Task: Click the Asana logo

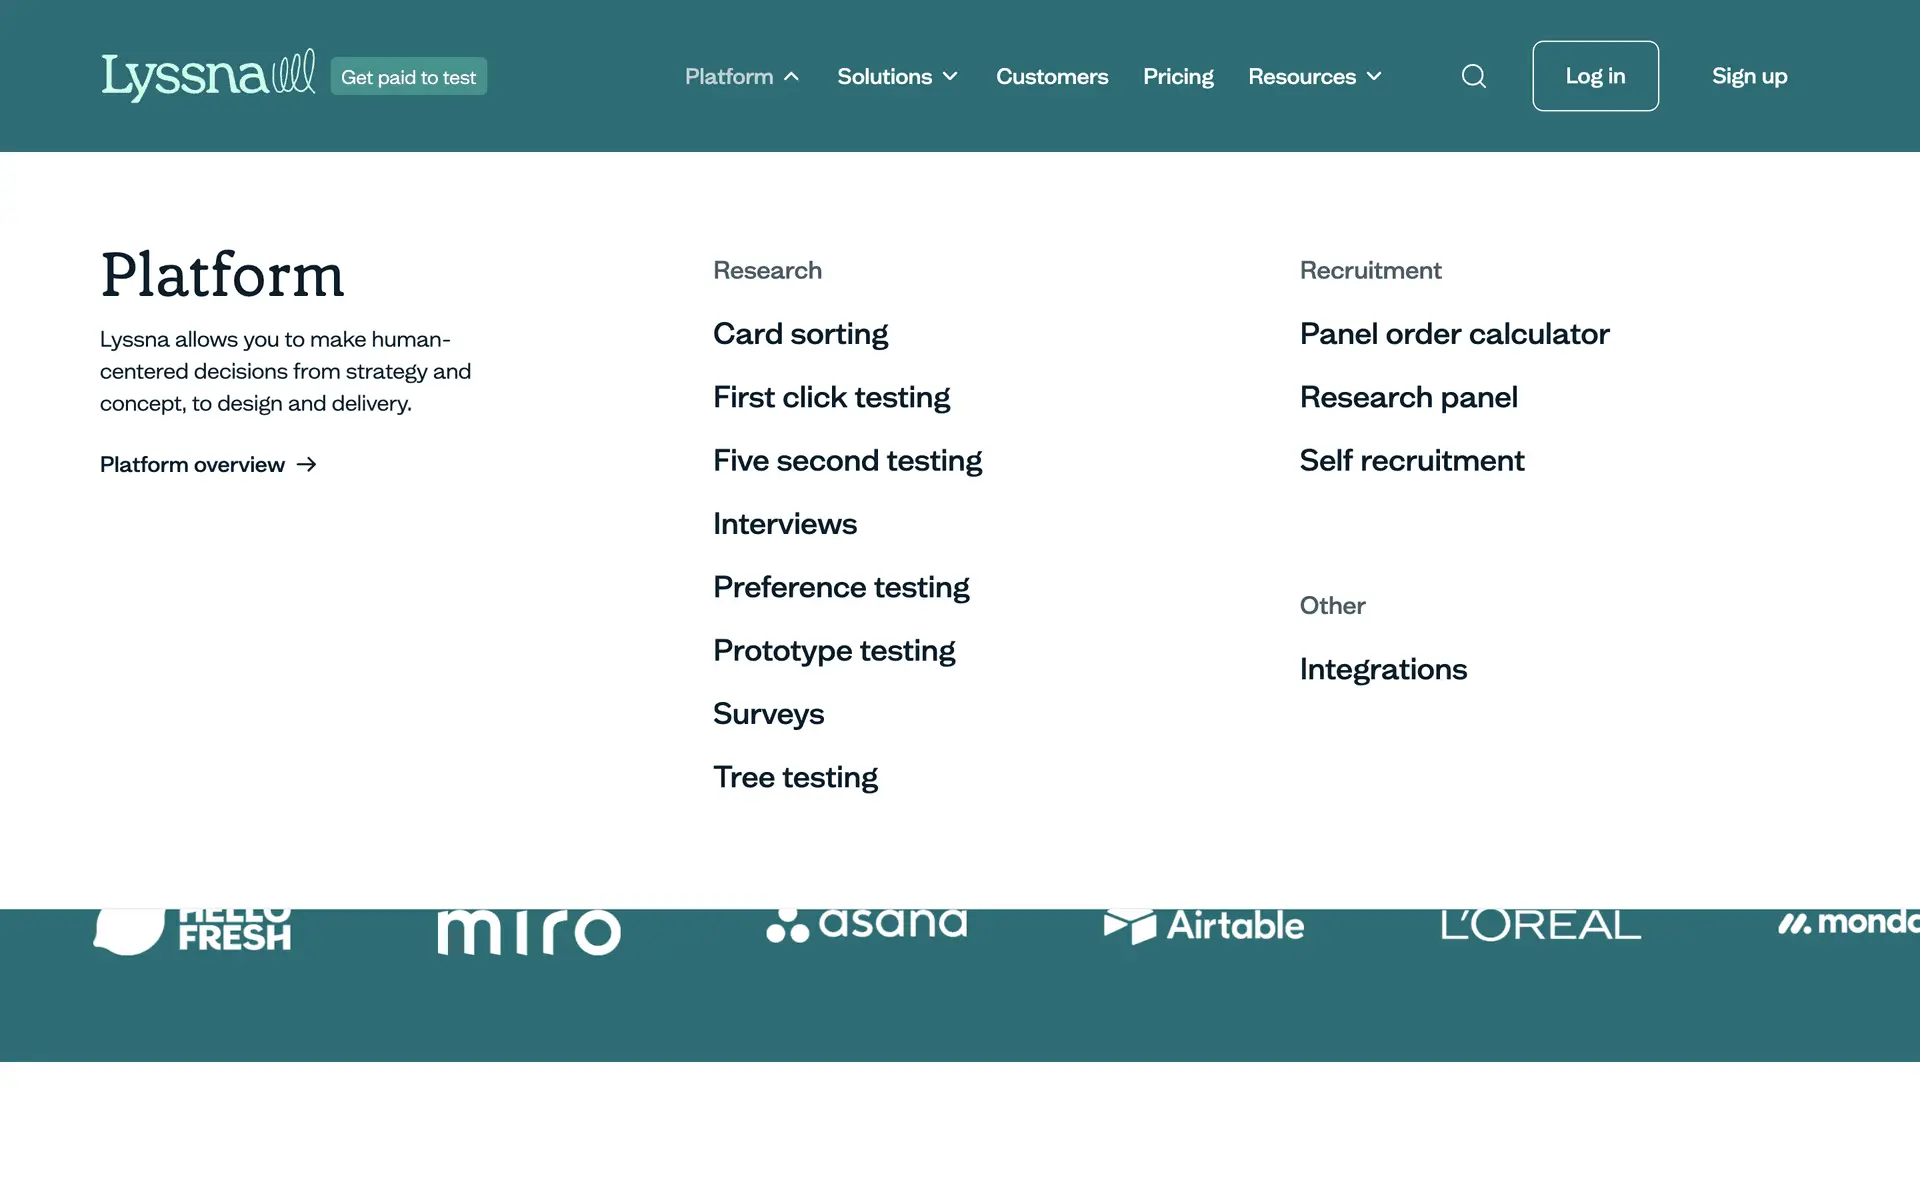Action: click(x=867, y=925)
